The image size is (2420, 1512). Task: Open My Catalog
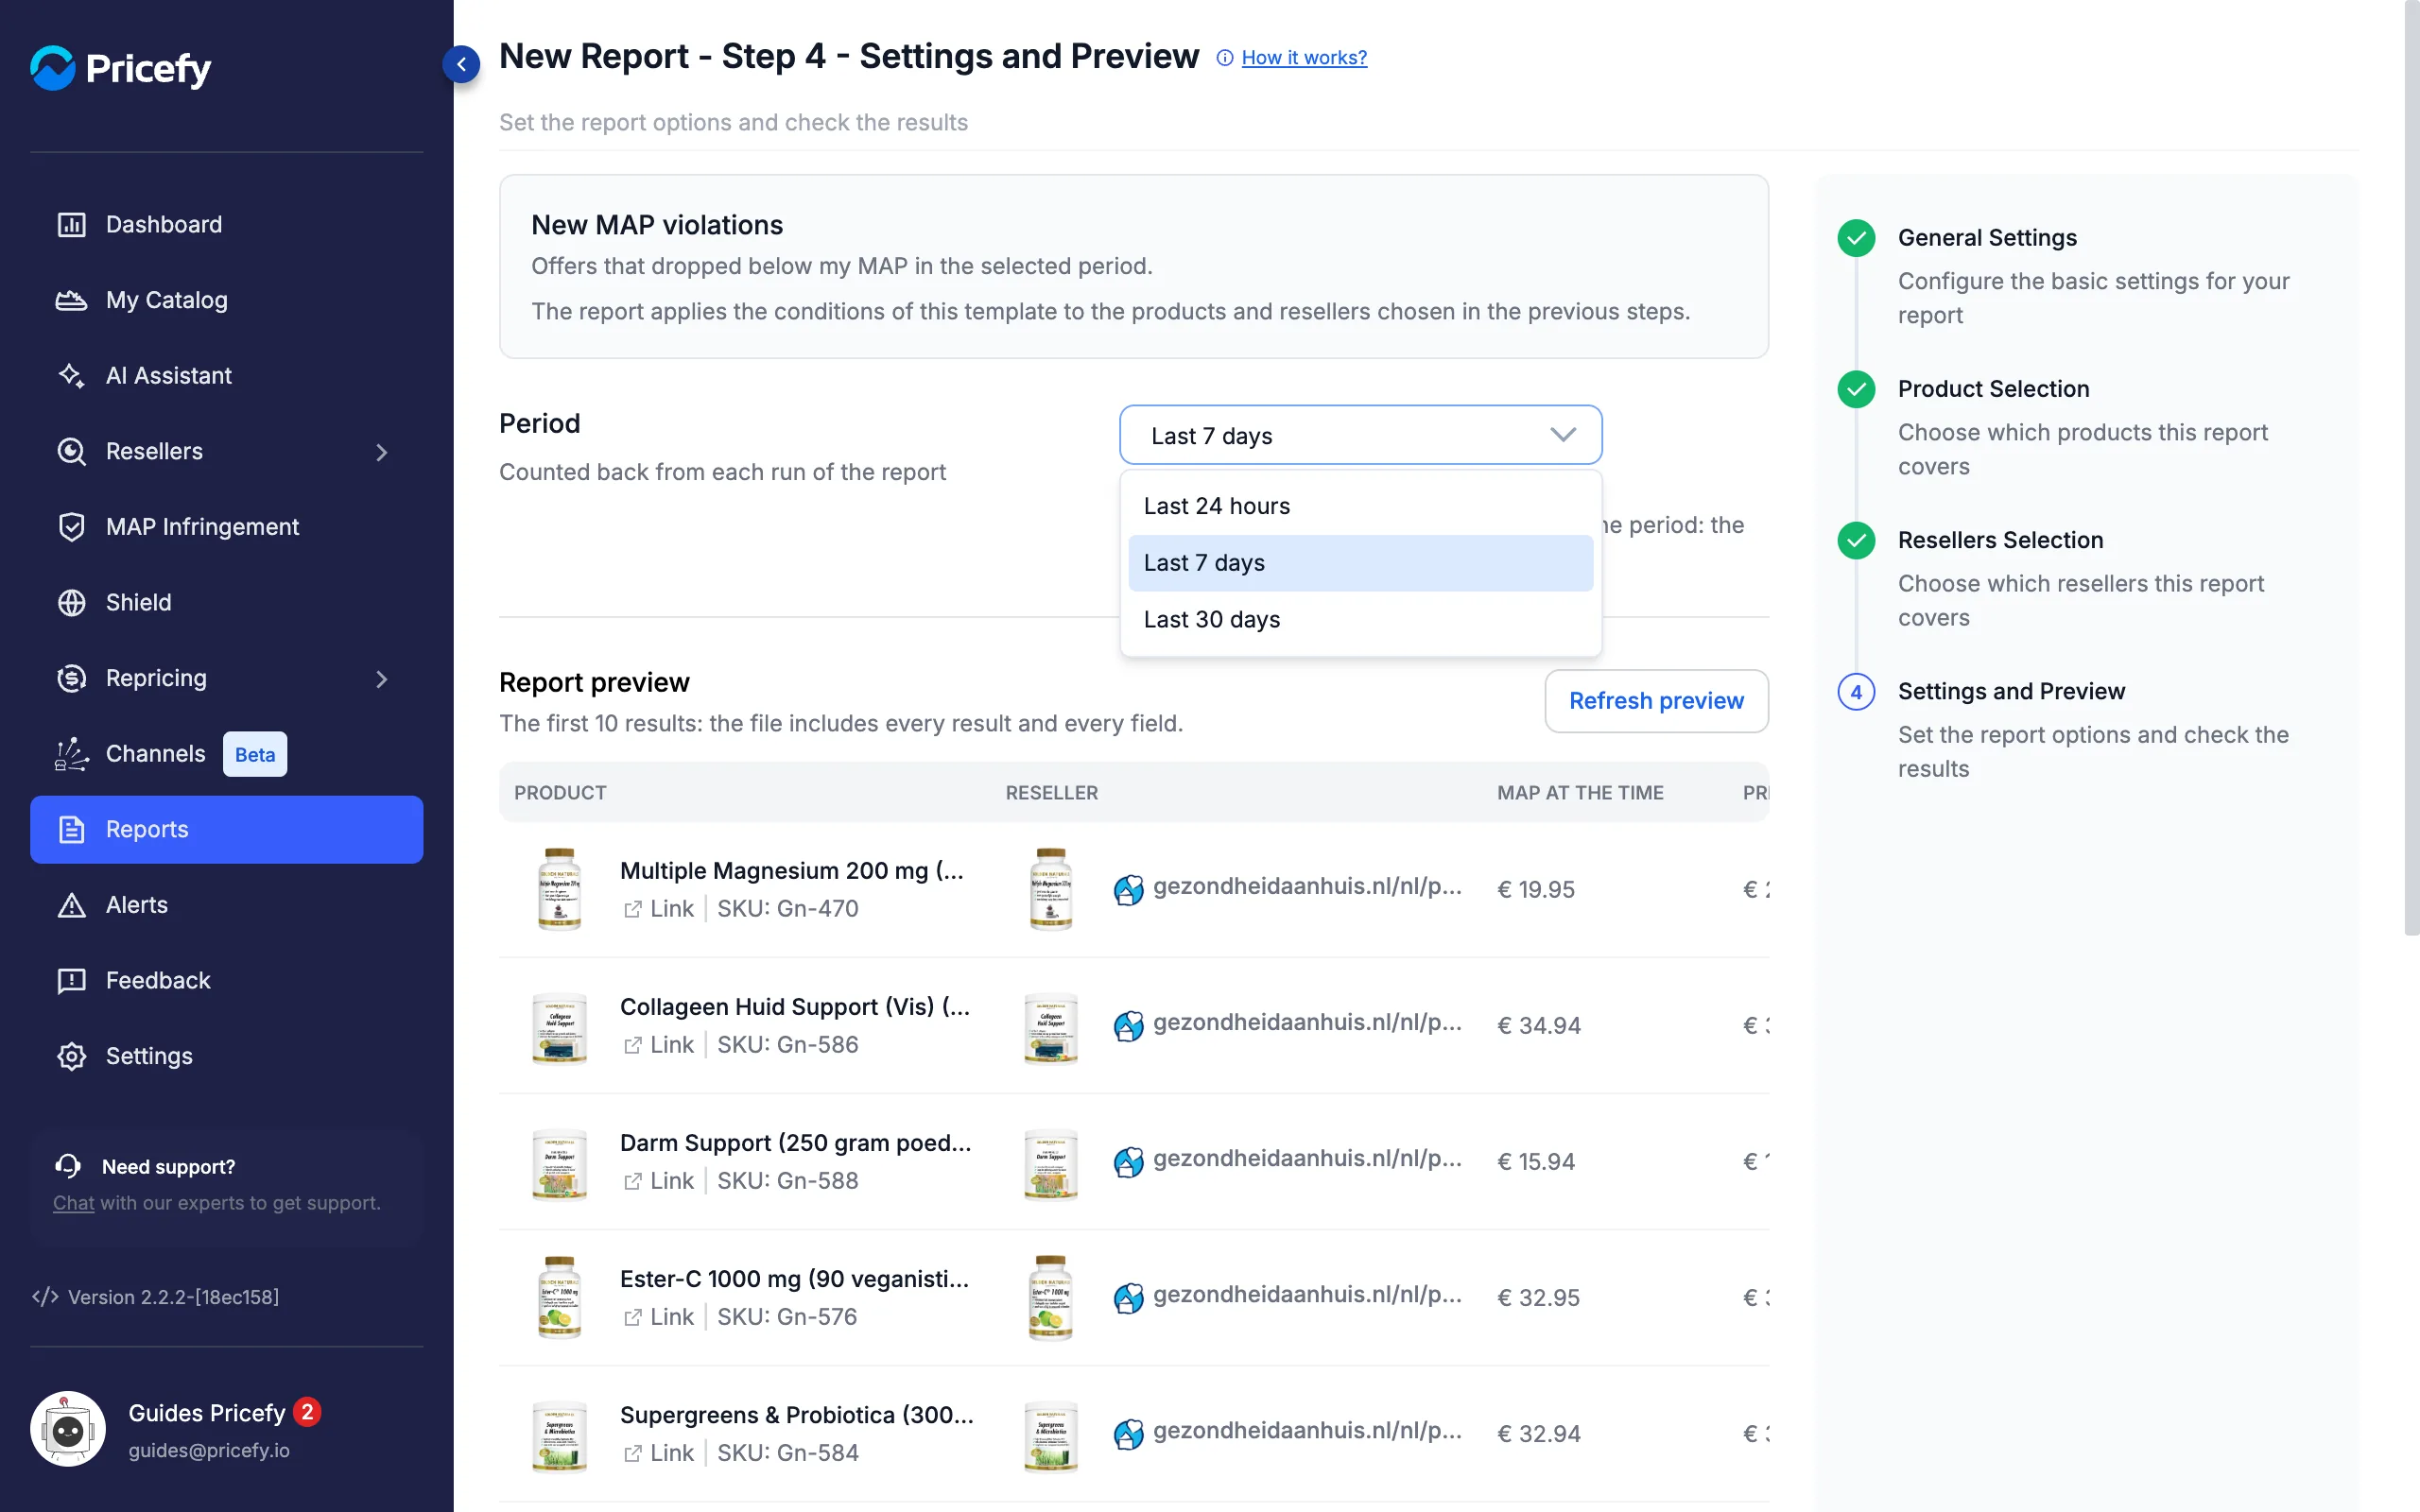(226, 300)
